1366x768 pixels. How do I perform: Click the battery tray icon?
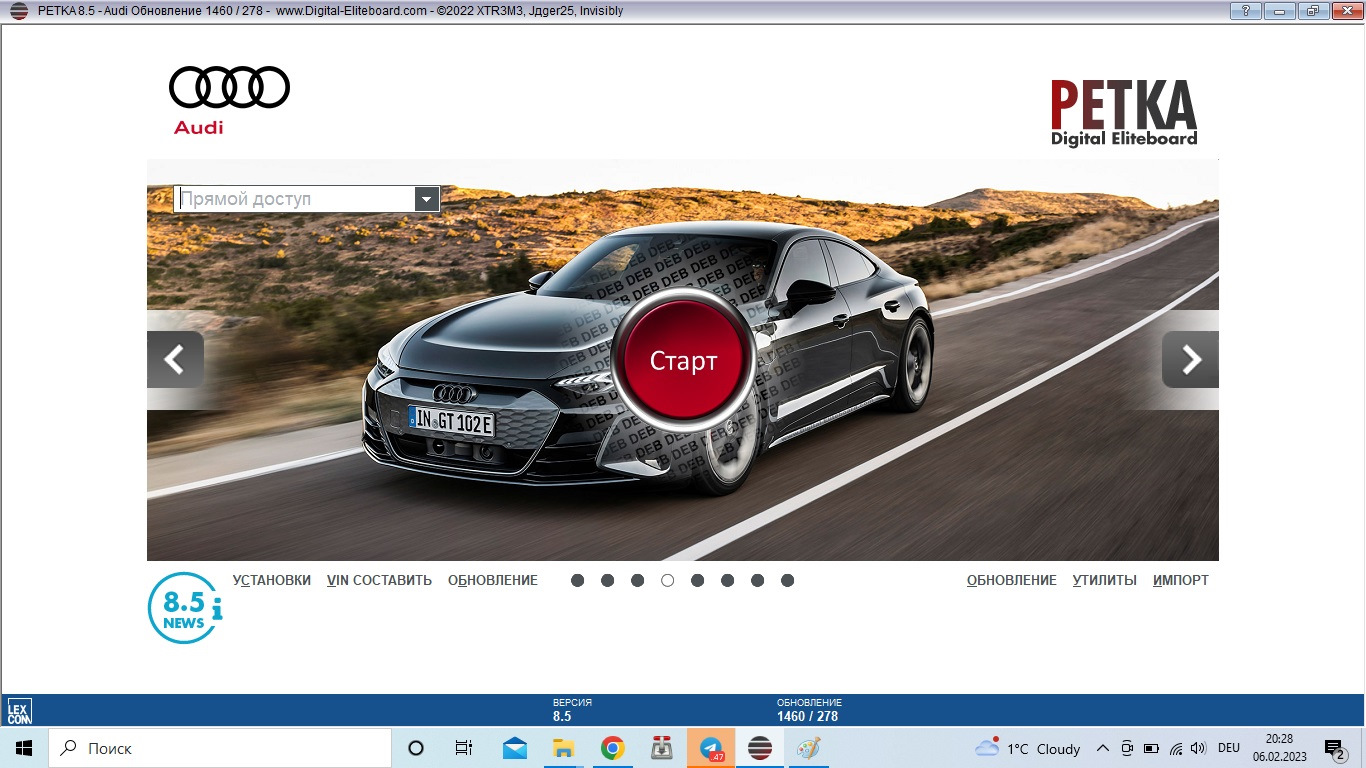tap(1151, 748)
